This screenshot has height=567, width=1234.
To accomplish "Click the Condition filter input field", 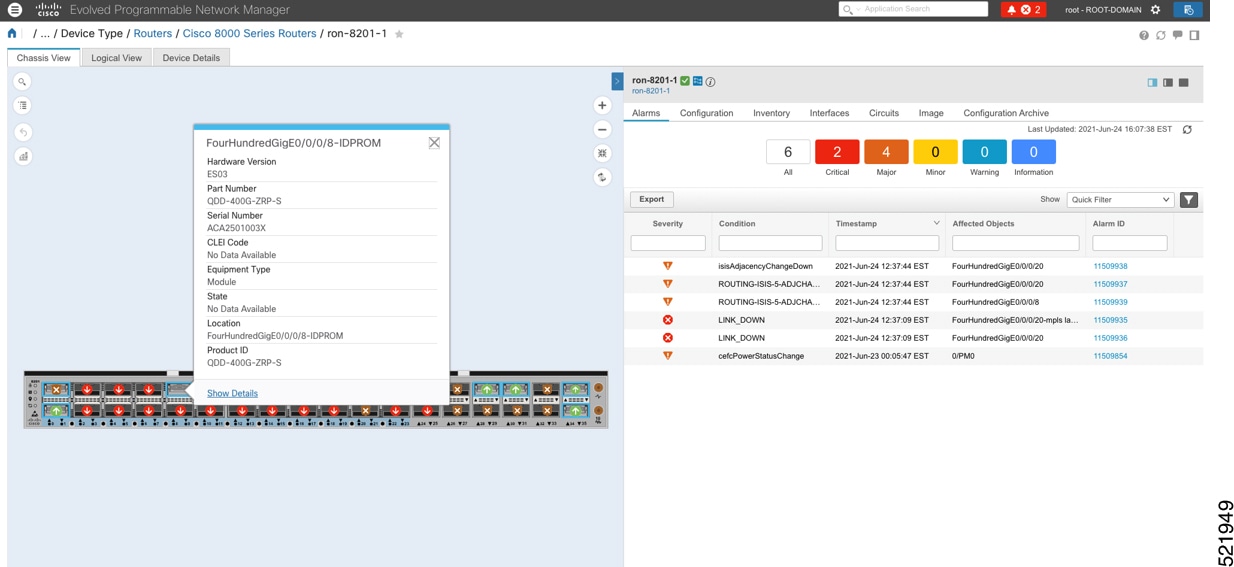I will [770, 243].
